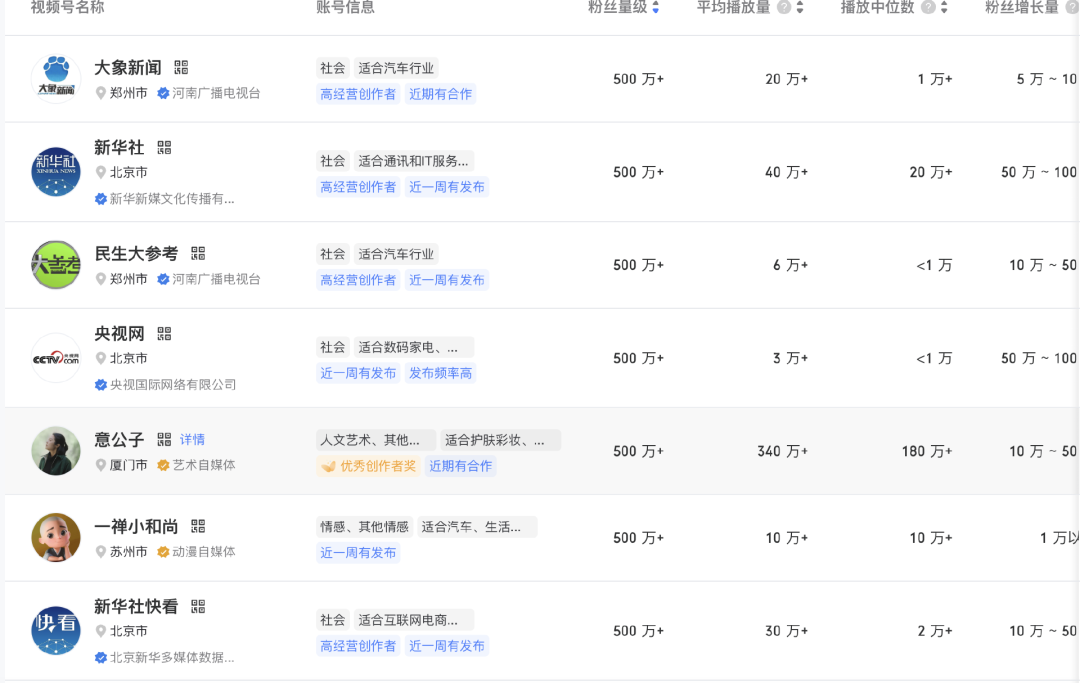The width and height of the screenshot is (1080, 683).
Task: Open QR code icon beside 新华社快看
Action: (x=198, y=607)
